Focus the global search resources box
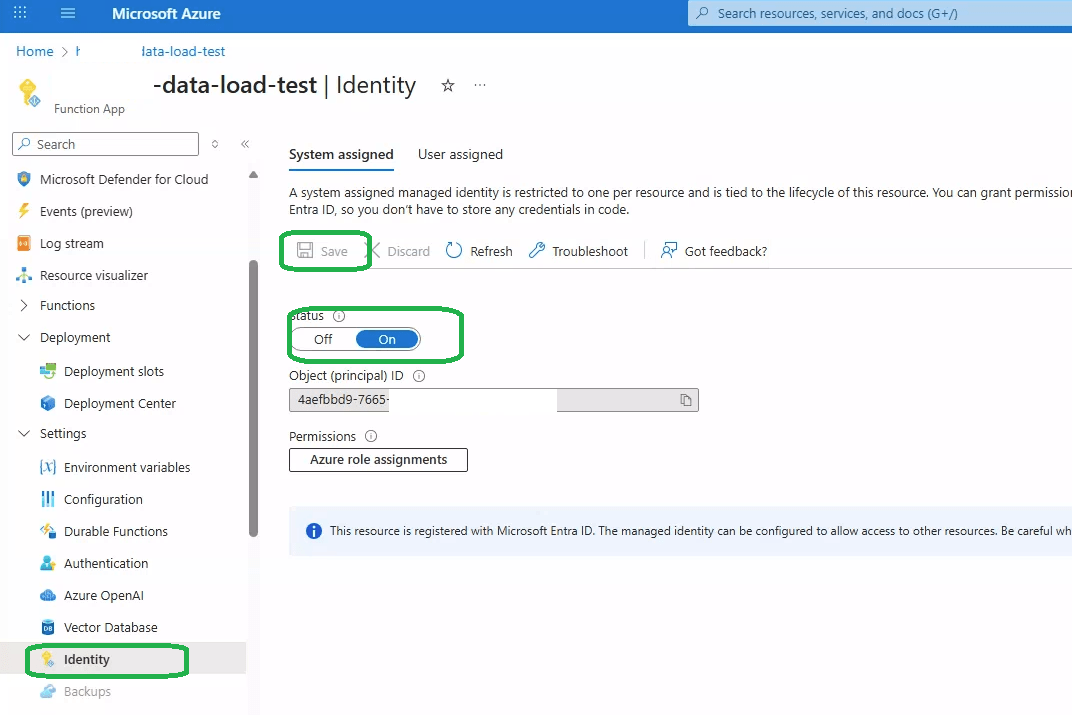This screenshot has width=1072, height=715. click(x=879, y=13)
